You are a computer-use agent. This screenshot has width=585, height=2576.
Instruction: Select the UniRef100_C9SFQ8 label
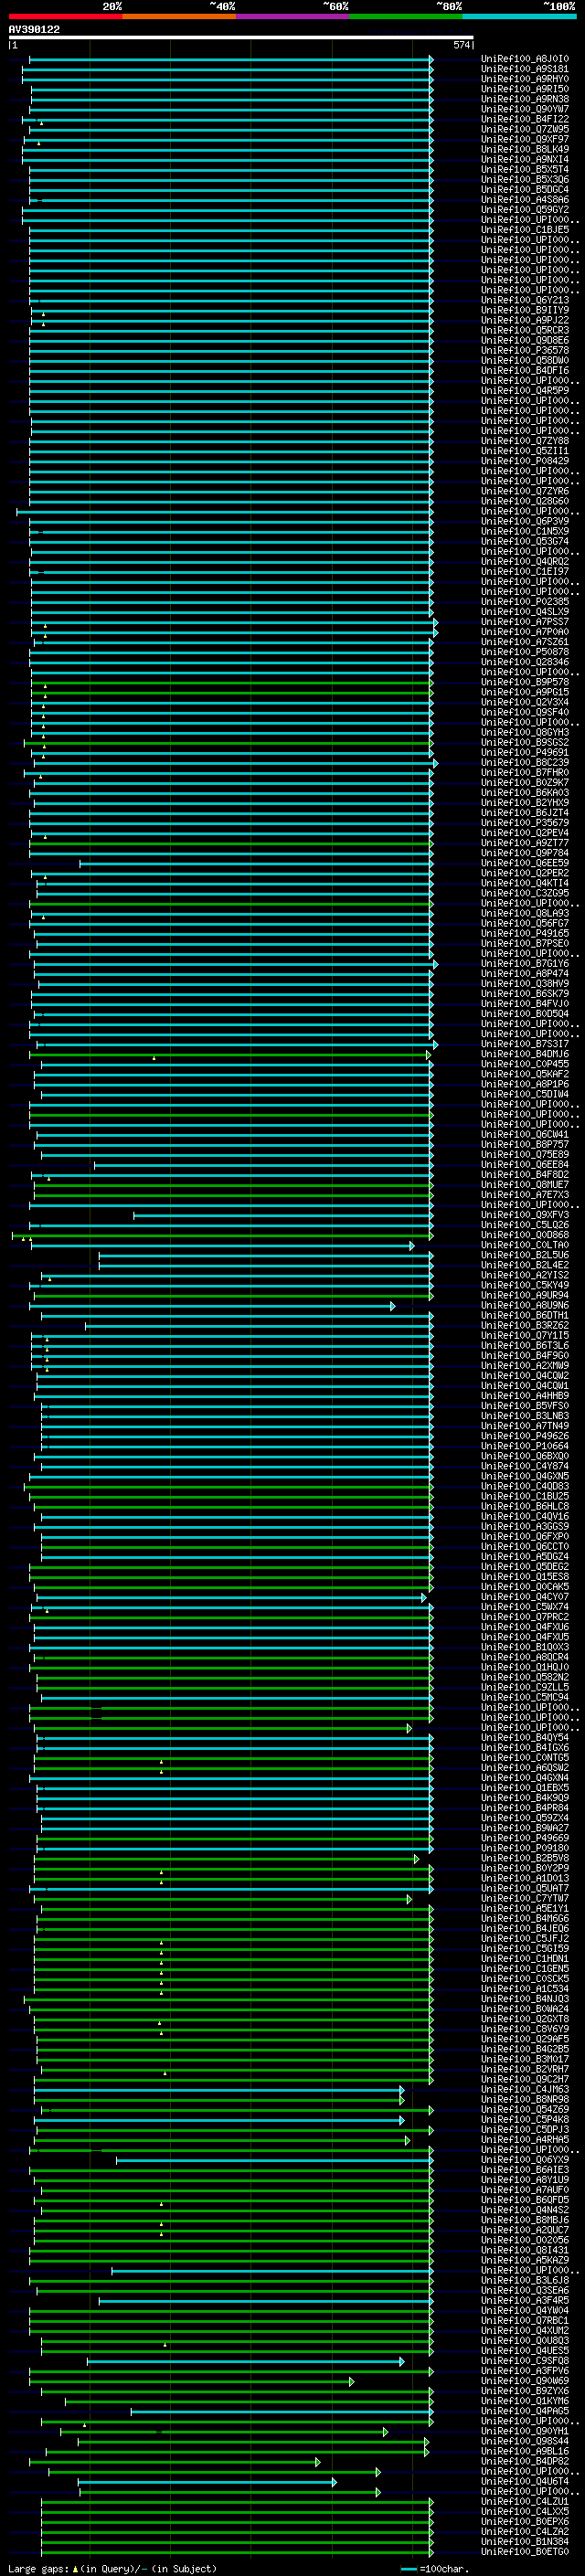(525, 2361)
